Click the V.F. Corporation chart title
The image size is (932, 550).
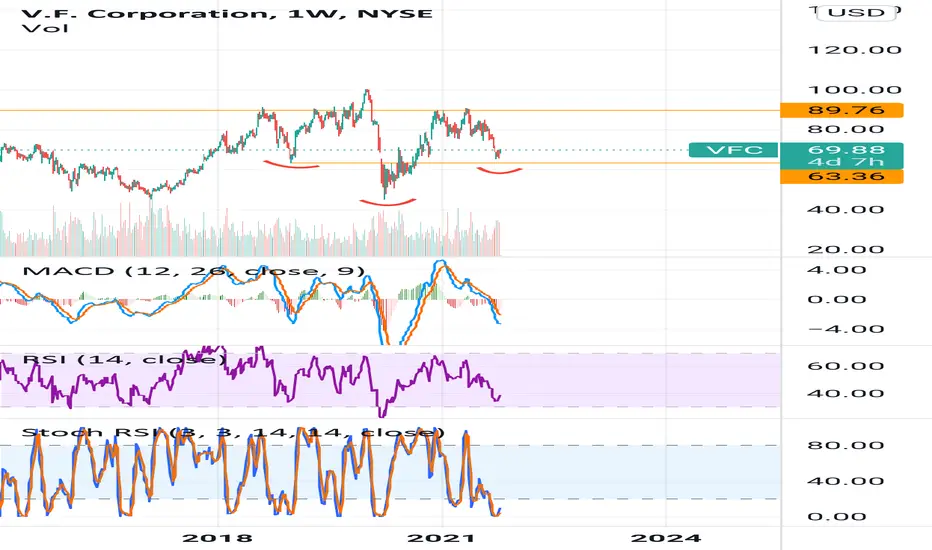point(227,13)
